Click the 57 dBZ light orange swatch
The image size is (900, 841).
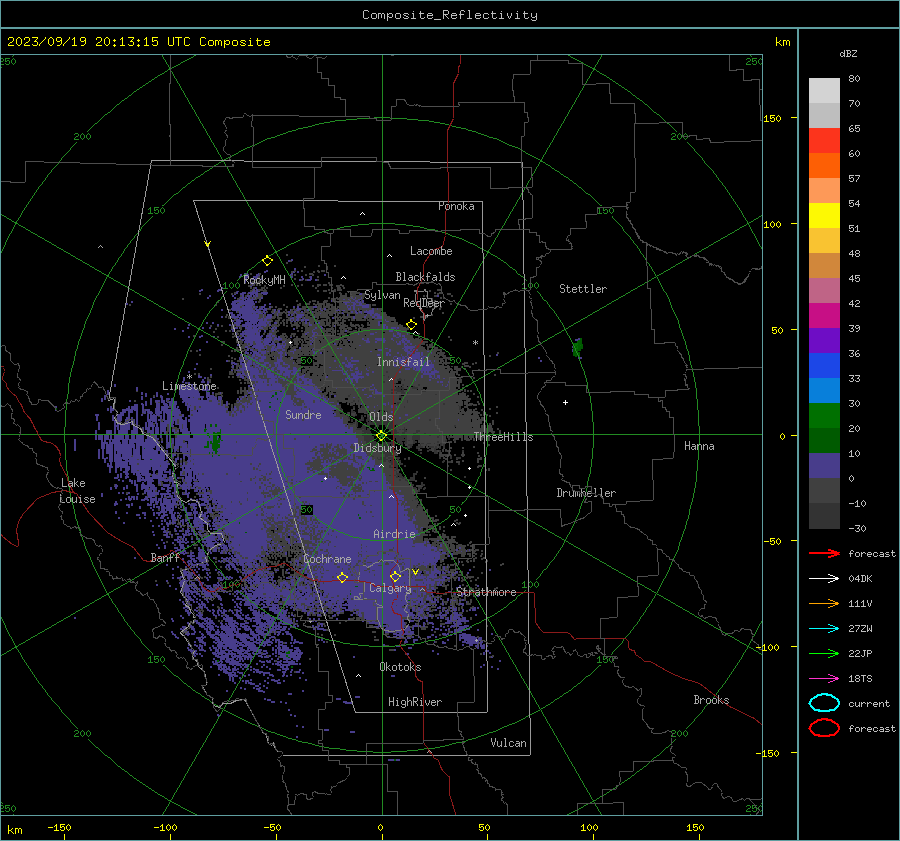(824, 191)
